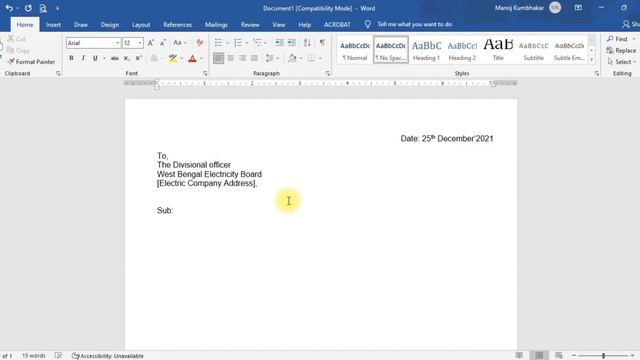
Task: Open the ACROBAT tab
Action: click(337, 24)
